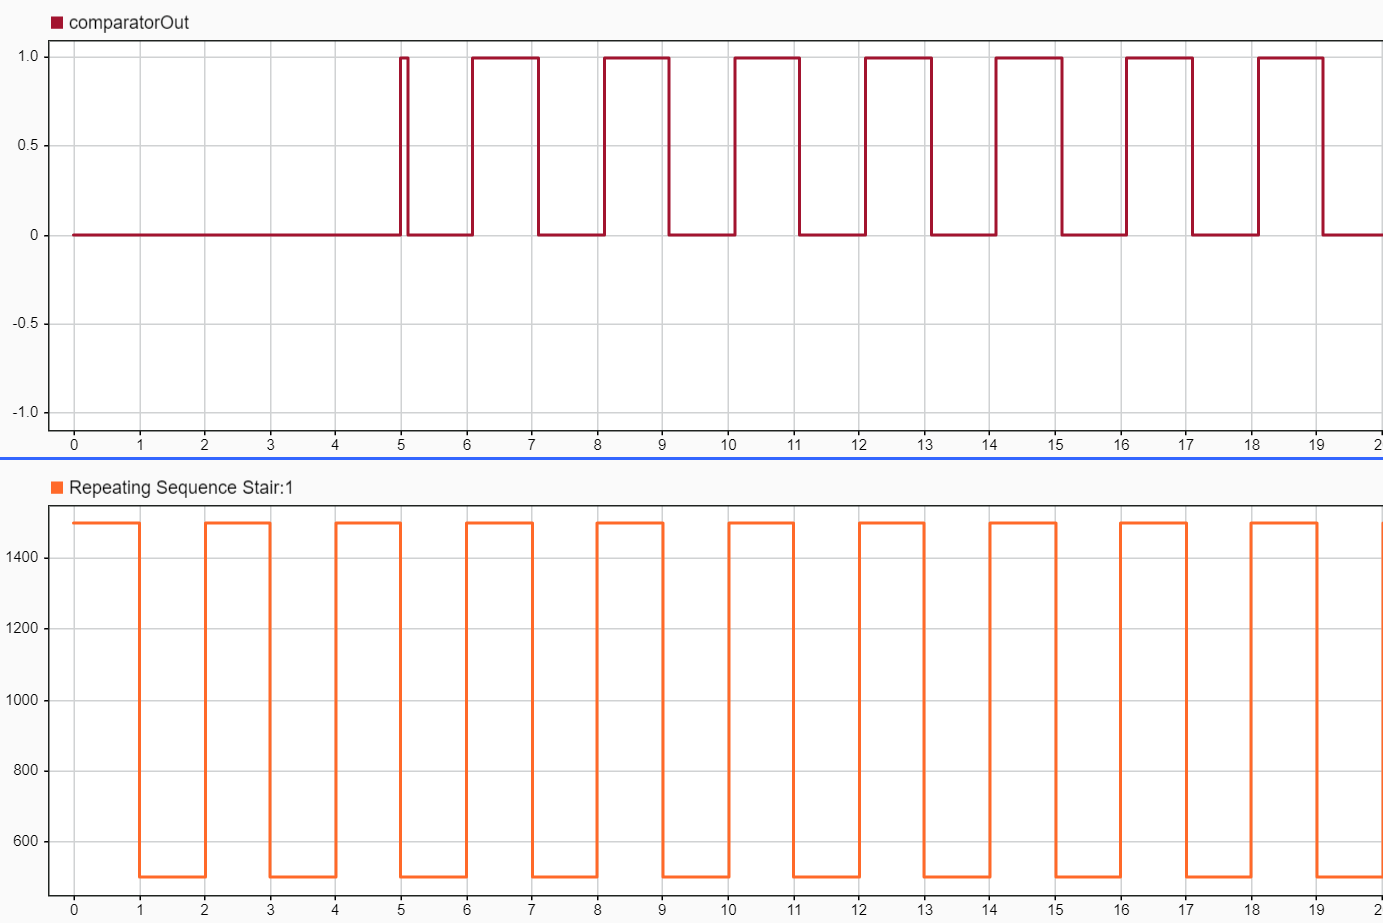Image resolution: width=1383 pixels, height=923 pixels.
Task: Click the orange Repeating Sequence Stair legend swatch
Action: point(57,488)
